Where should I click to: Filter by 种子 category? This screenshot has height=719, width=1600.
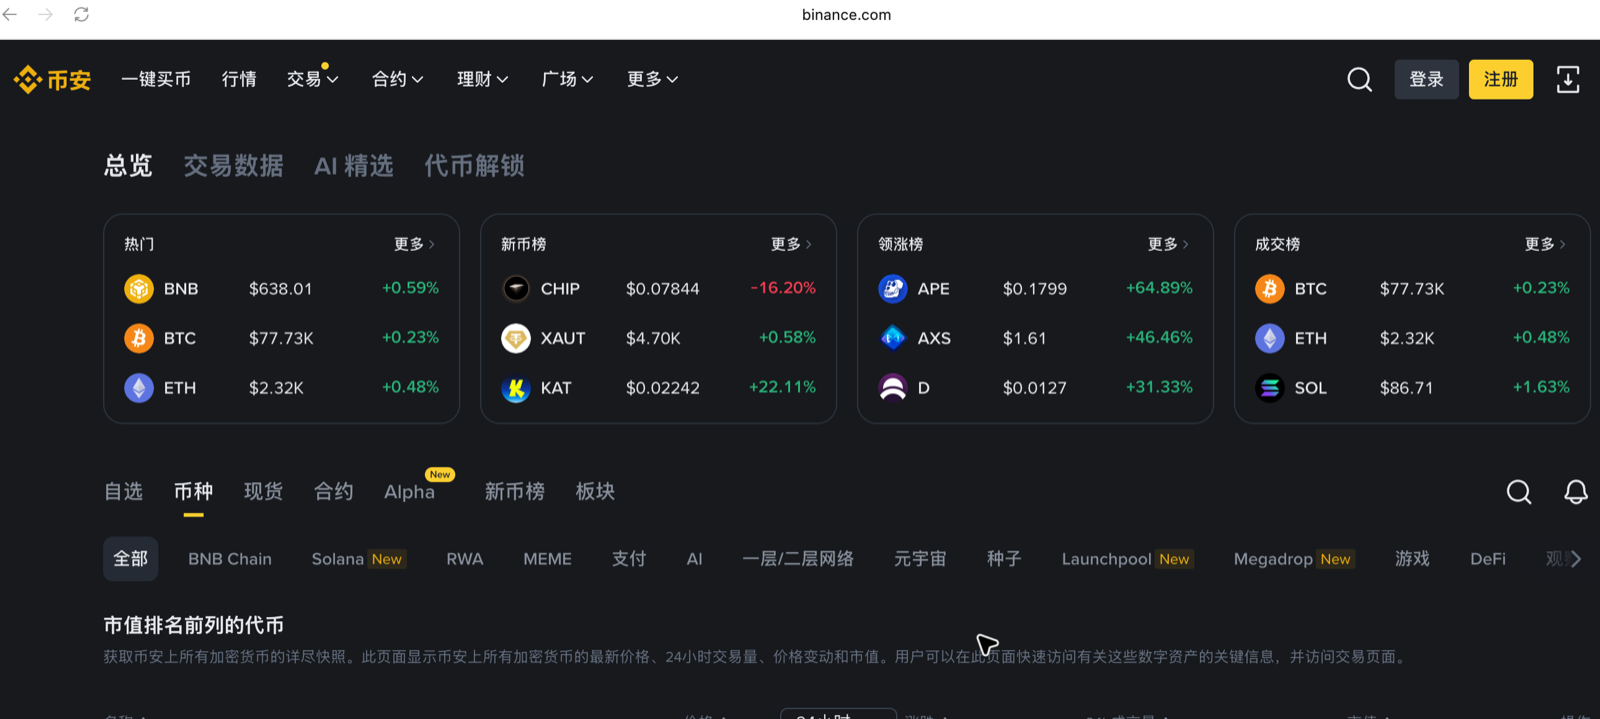[1004, 559]
